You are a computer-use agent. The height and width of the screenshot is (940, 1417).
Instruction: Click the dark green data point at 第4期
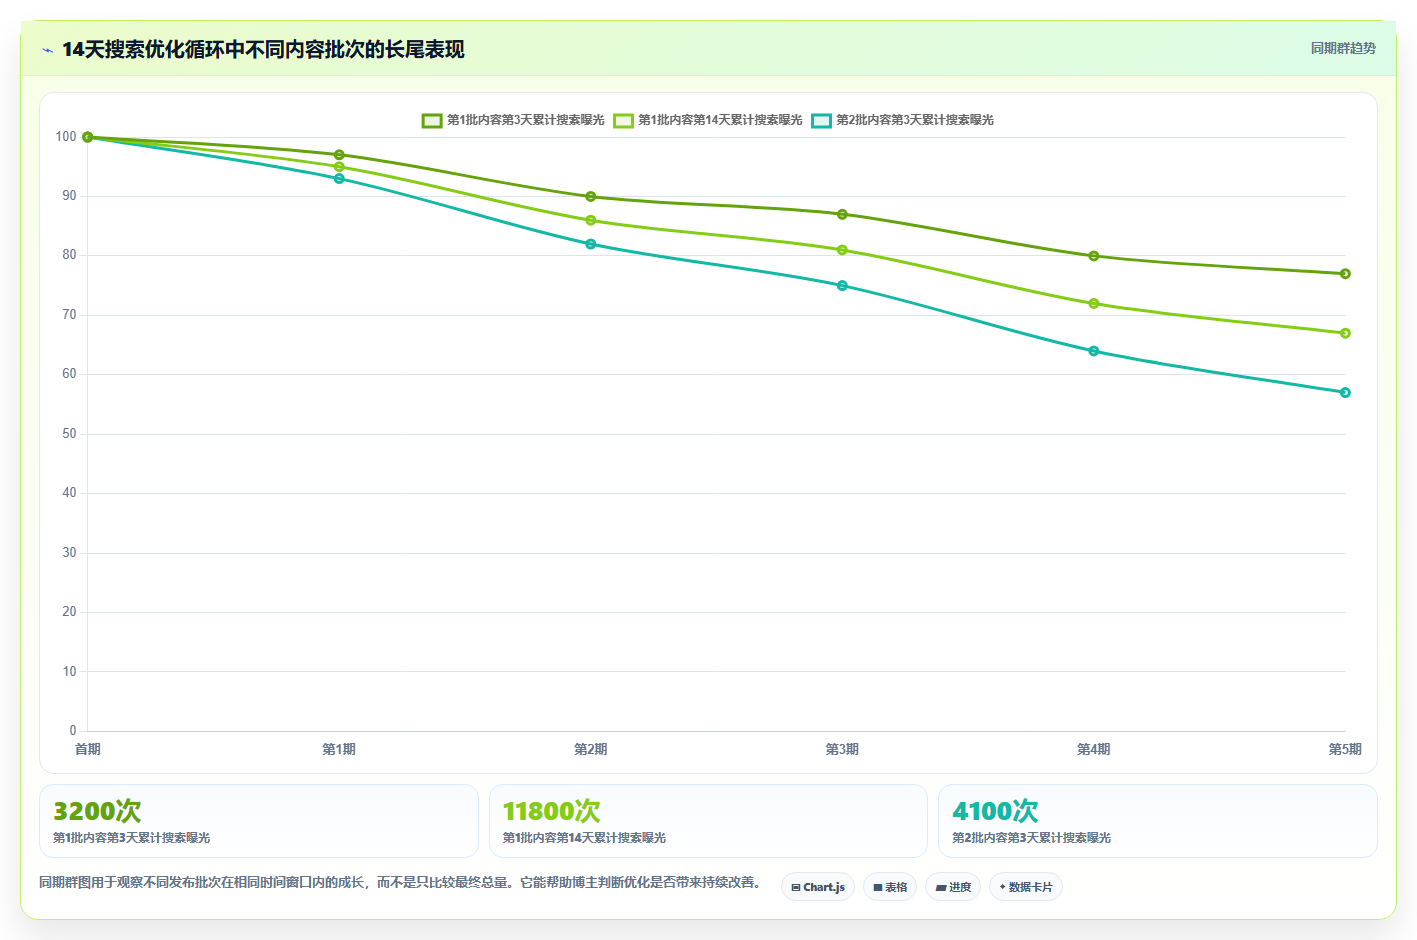click(x=1094, y=256)
